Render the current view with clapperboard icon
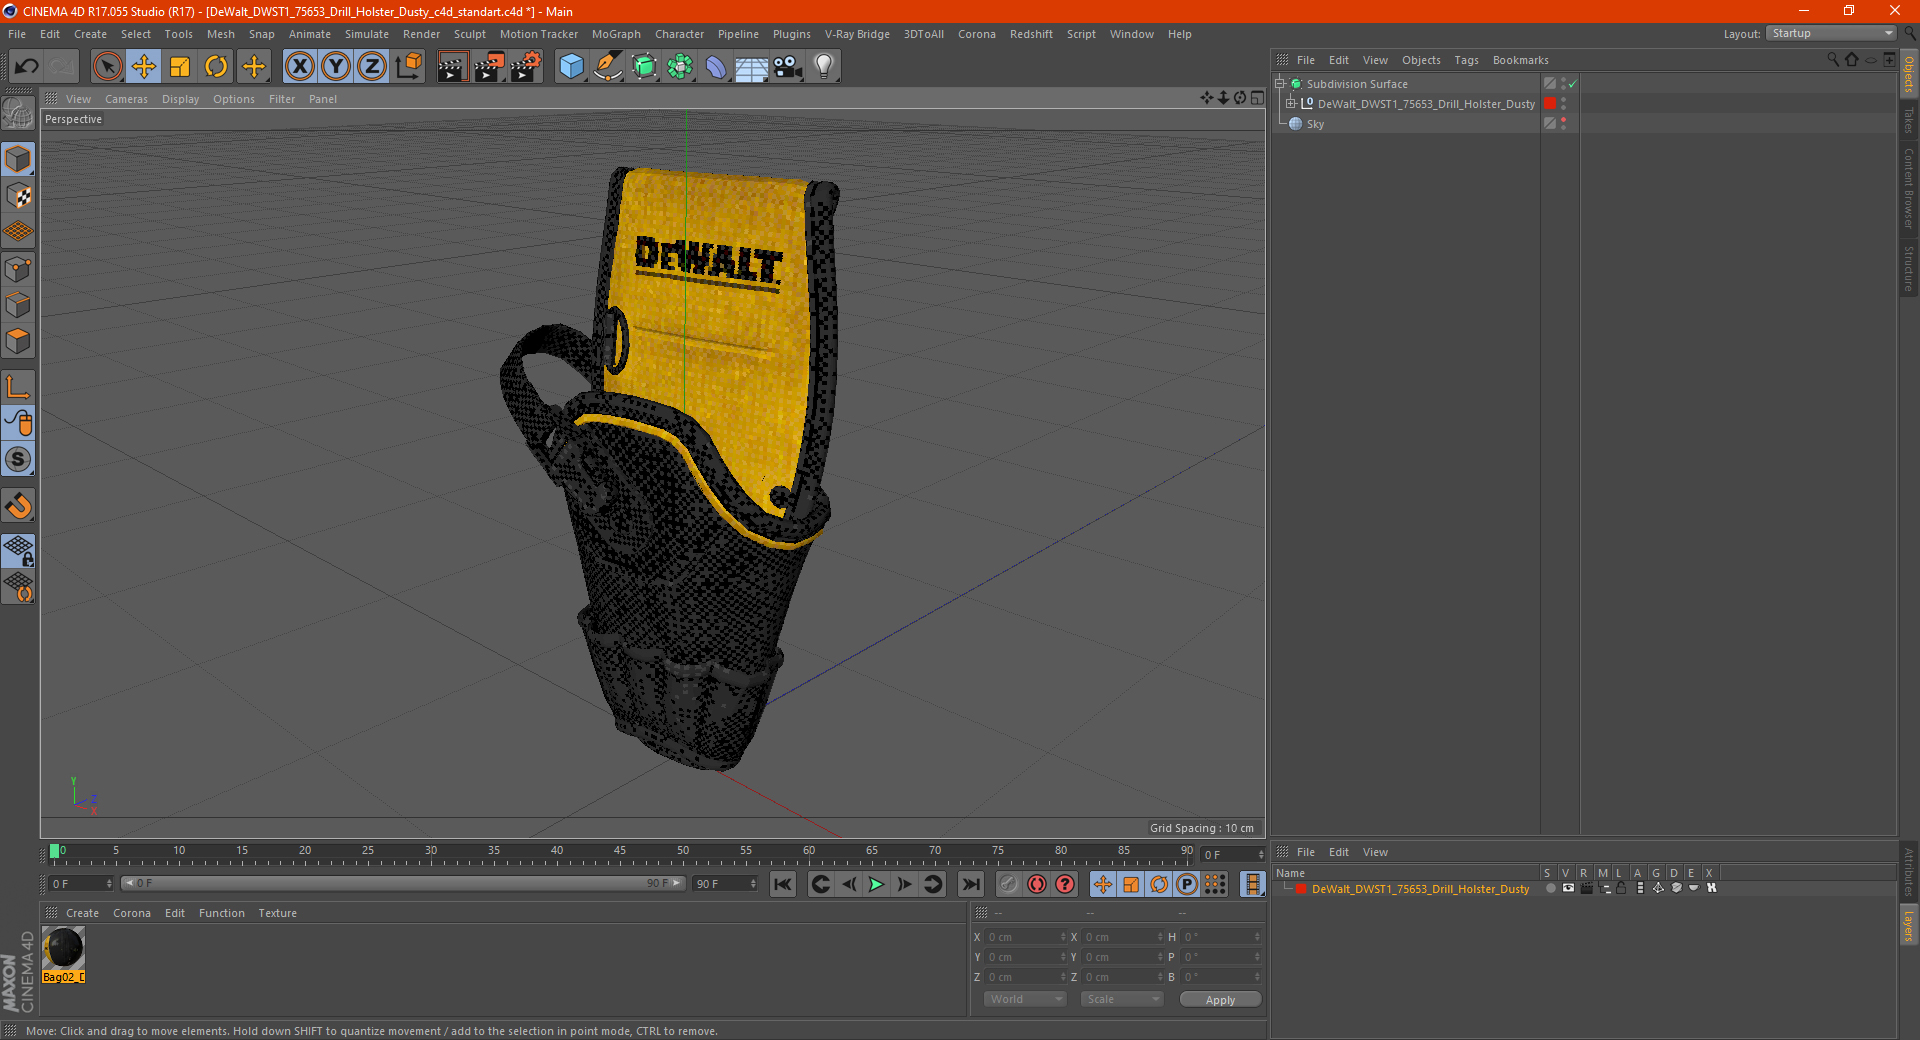Screen dimensions: 1920x1040 click(452, 67)
